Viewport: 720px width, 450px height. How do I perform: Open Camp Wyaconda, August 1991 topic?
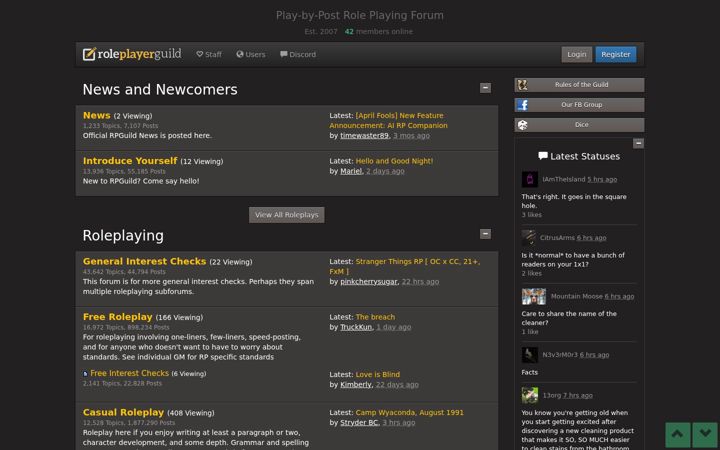(x=410, y=413)
